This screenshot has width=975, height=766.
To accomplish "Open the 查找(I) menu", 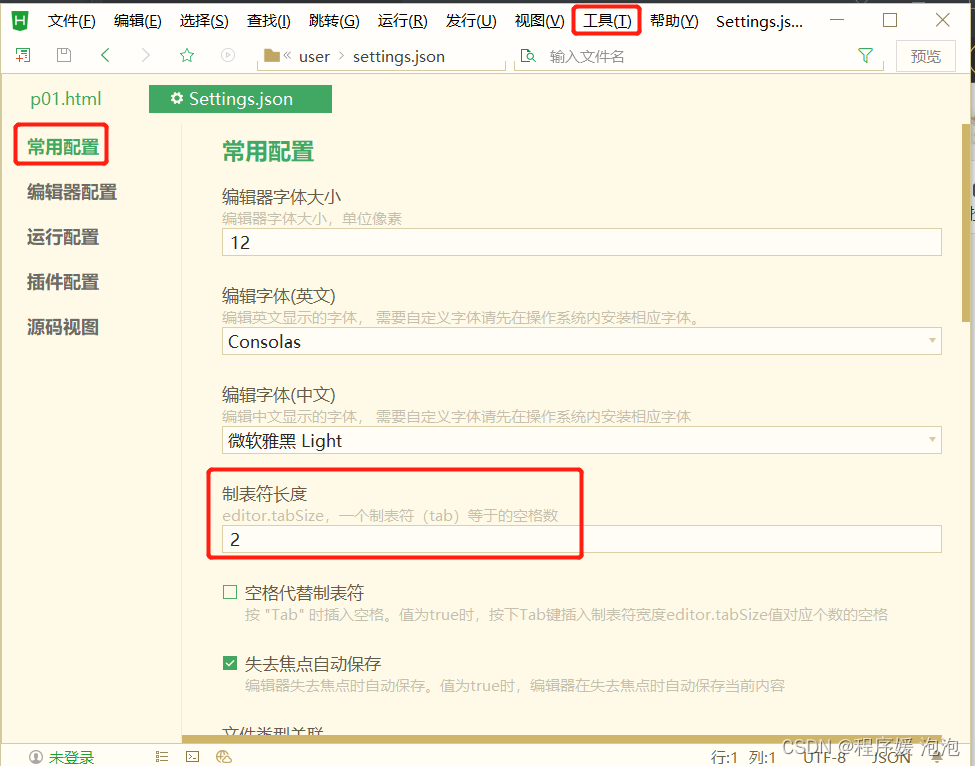I will pyautogui.click(x=269, y=21).
